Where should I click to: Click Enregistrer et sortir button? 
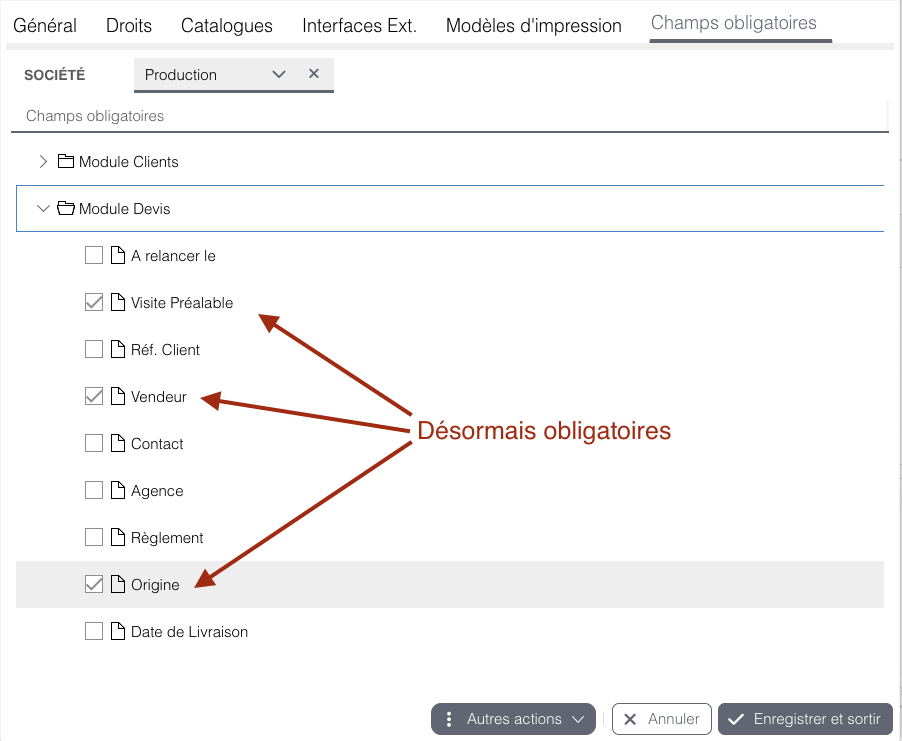coord(805,719)
